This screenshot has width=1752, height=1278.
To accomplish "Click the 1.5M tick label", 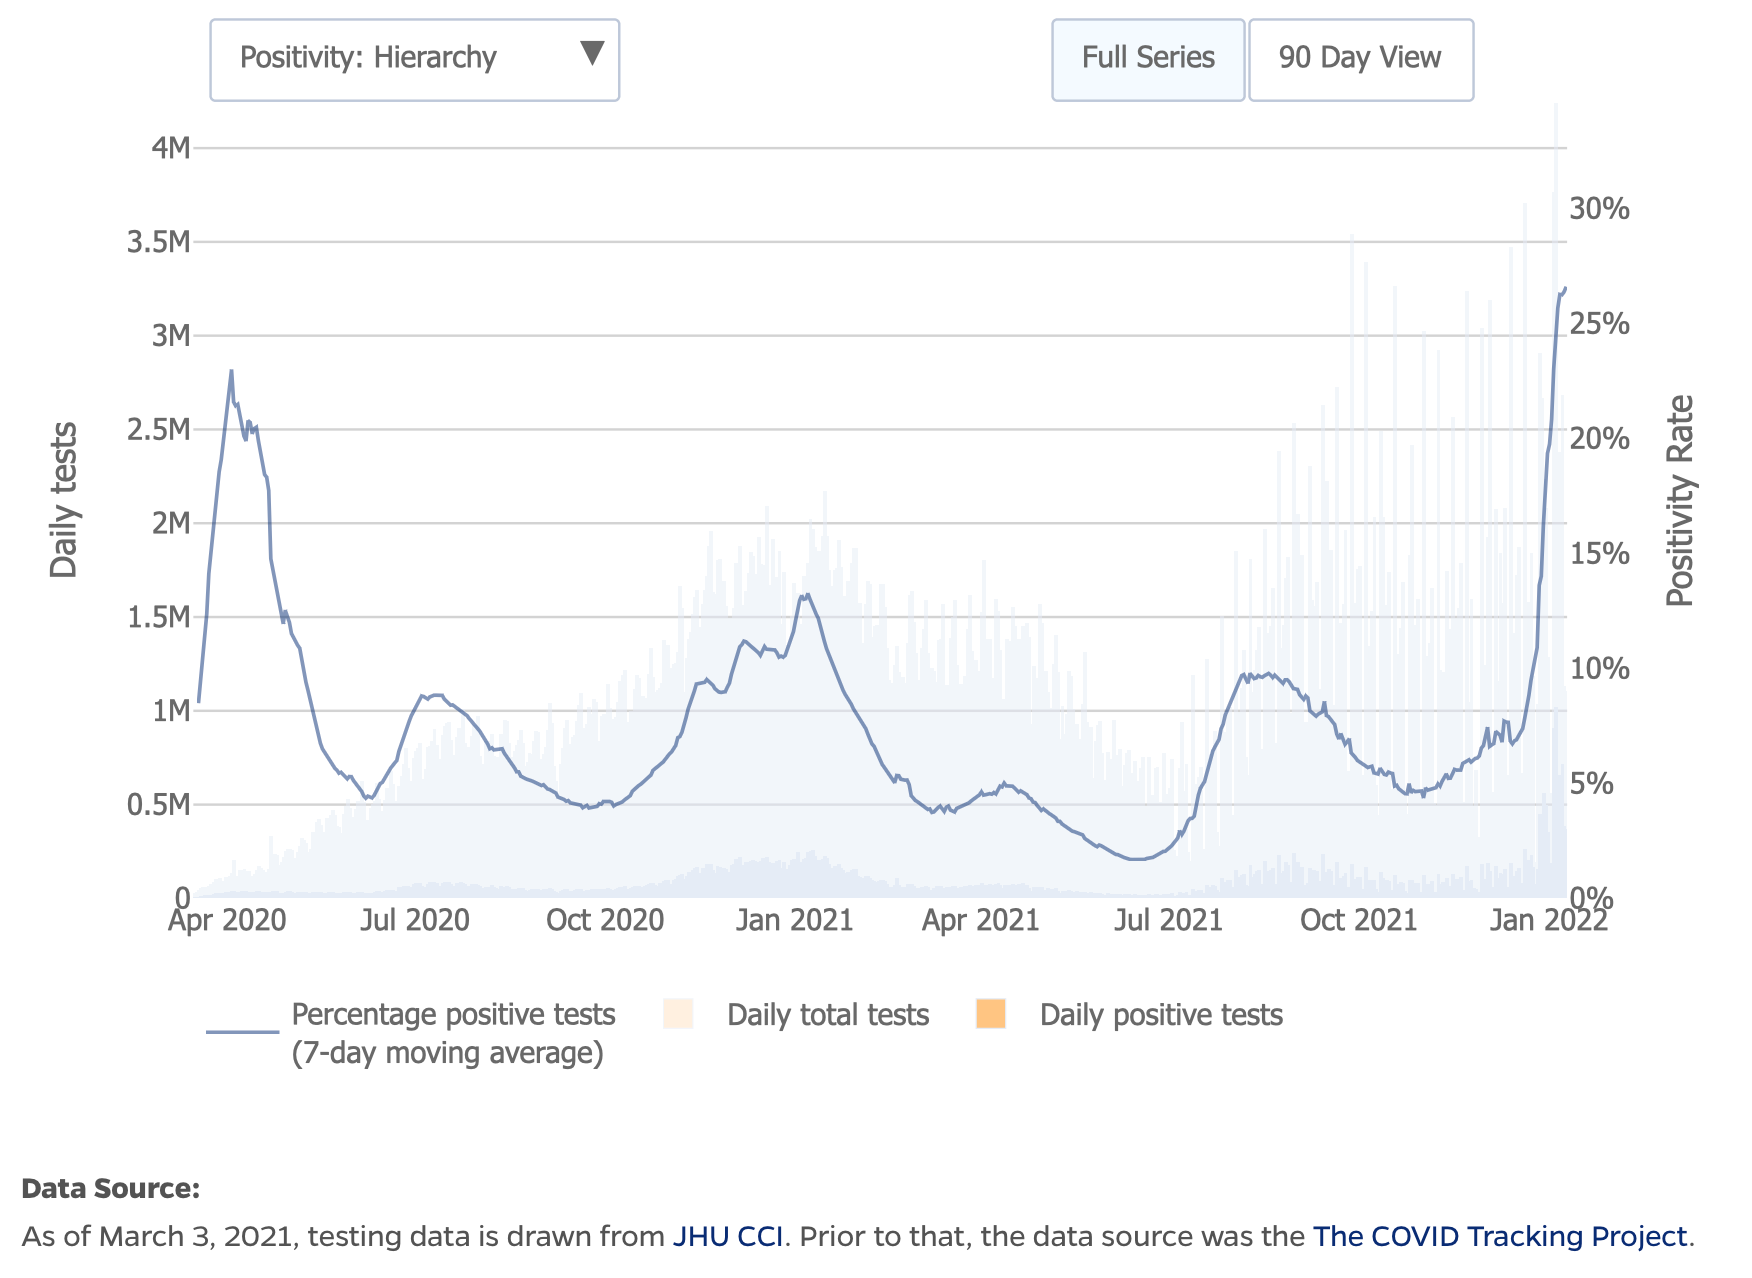I will pyautogui.click(x=158, y=617).
